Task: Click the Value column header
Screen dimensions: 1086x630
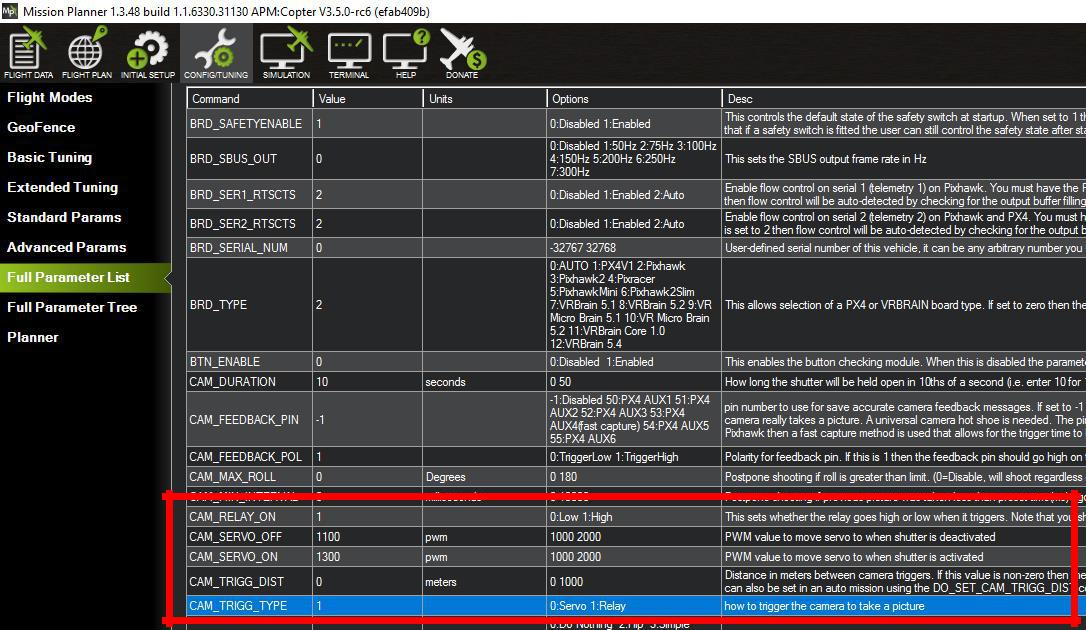Action: point(367,99)
